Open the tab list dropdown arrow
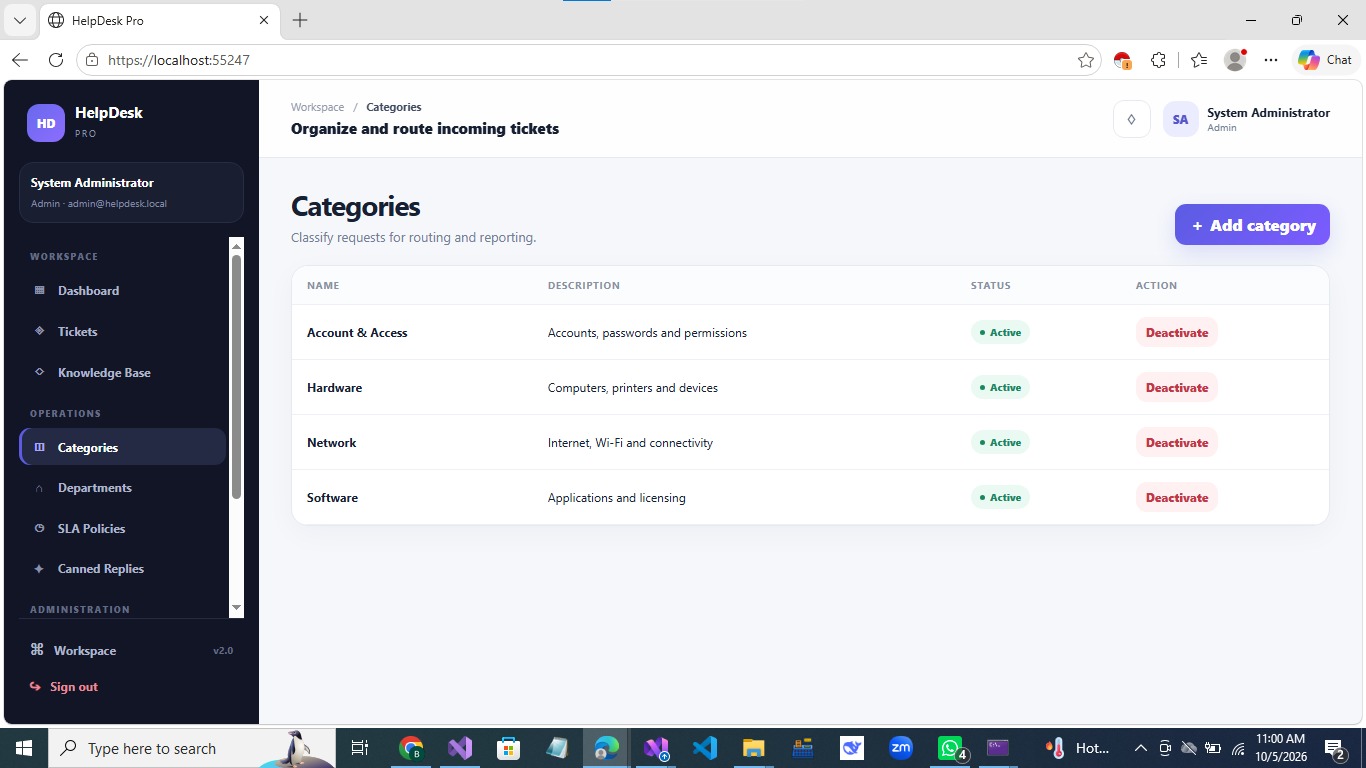Screen dimensions: 1366x768 pos(20,20)
